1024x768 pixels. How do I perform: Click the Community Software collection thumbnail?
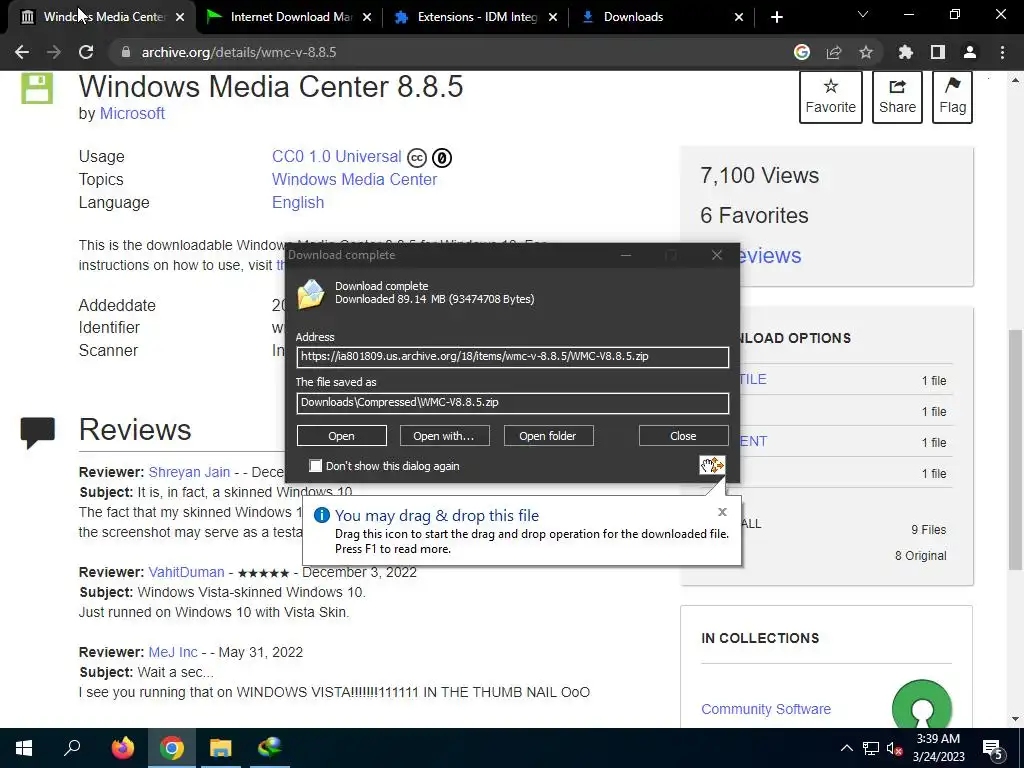[x=921, y=704]
